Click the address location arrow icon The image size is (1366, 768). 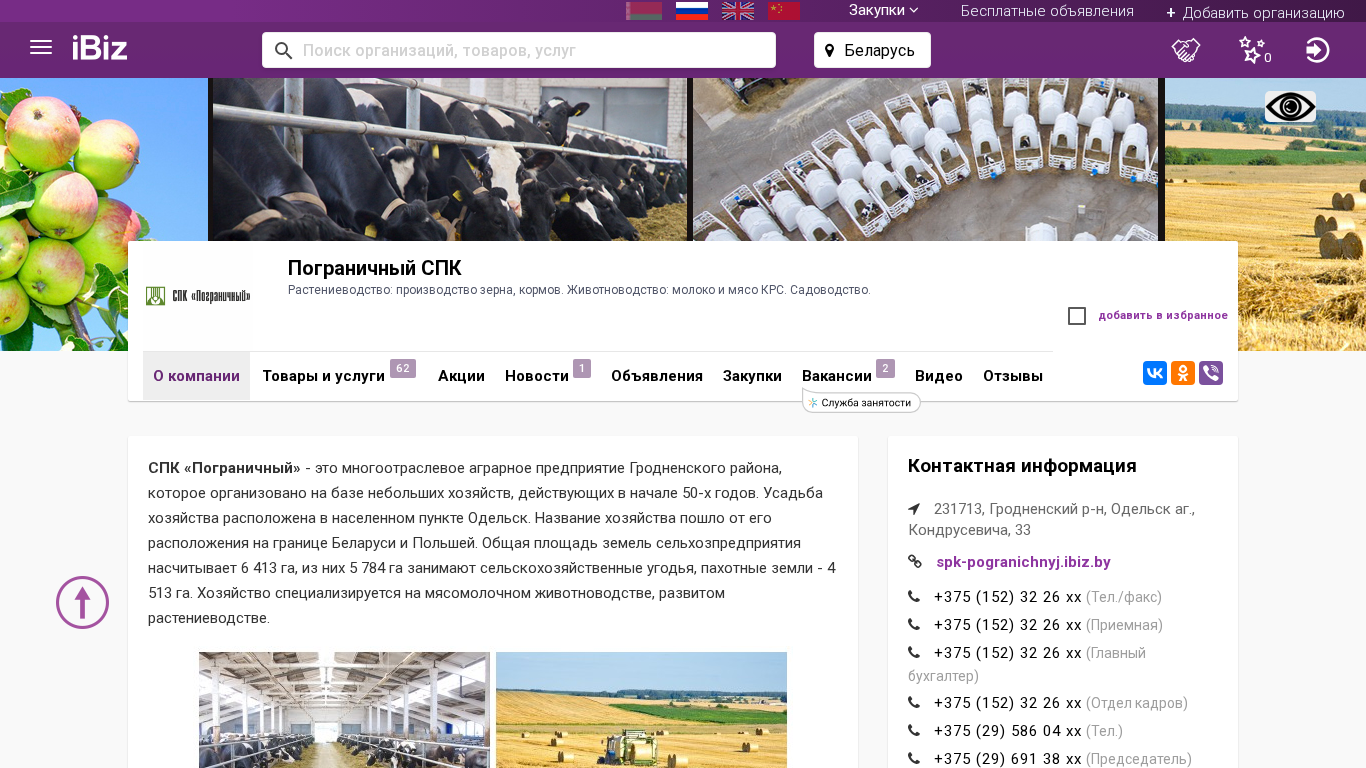tap(914, 509)
